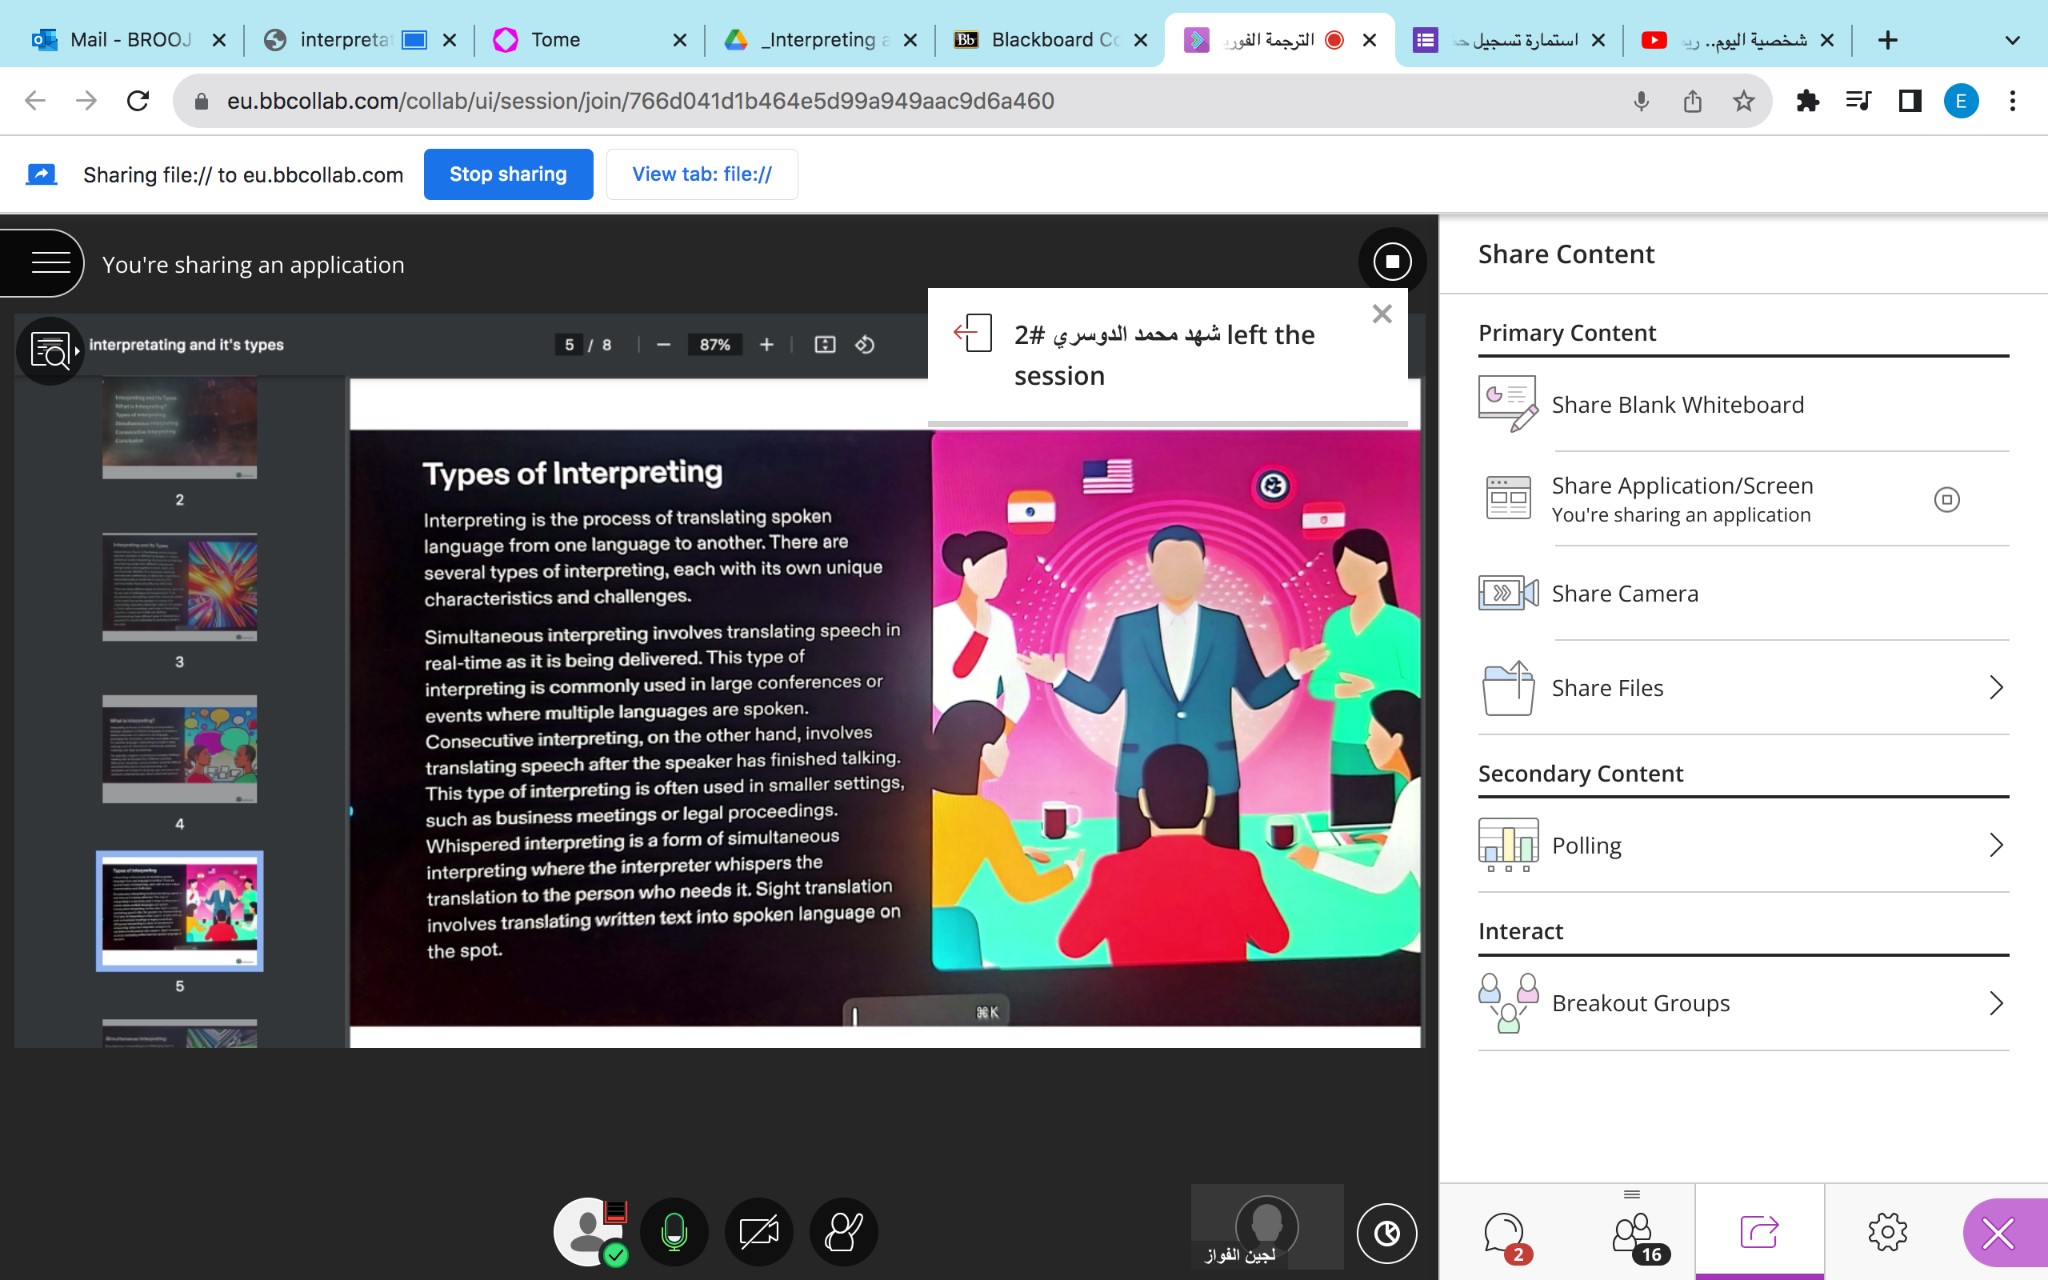Screen dimensions: 2048x1280
Task: Select Share Camera option
Action: click(x=1624, y=593)
